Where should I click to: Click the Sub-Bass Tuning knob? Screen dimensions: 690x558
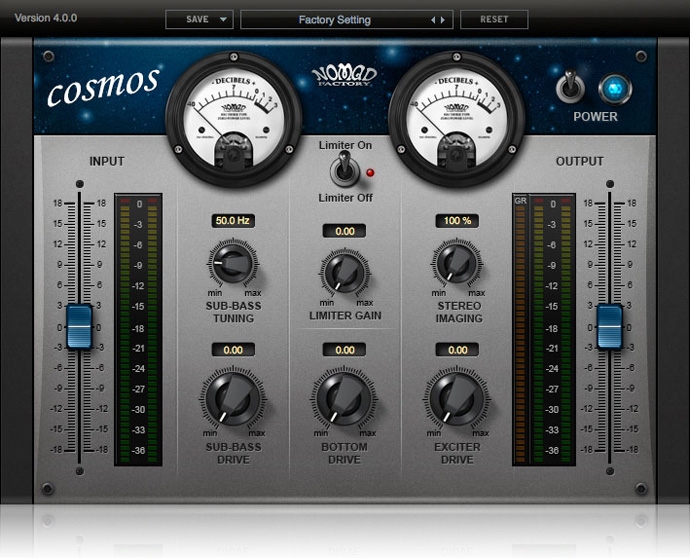pos(233,264)
